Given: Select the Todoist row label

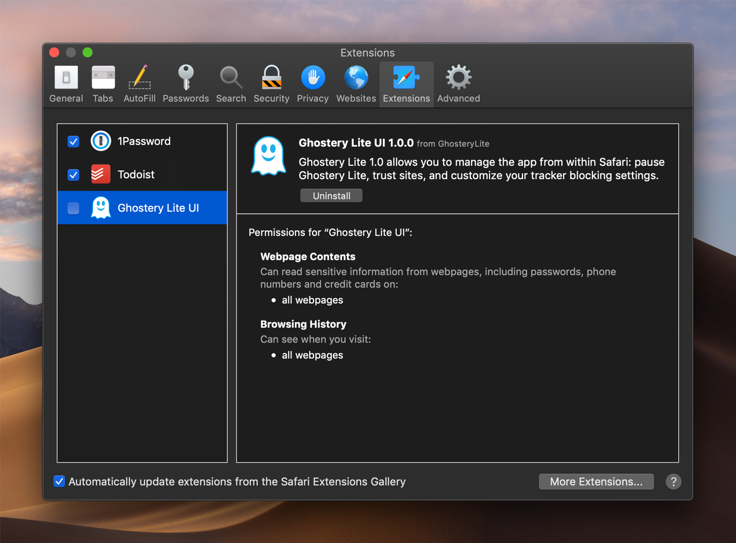Looking at the screenshot, I should (136, 175).
